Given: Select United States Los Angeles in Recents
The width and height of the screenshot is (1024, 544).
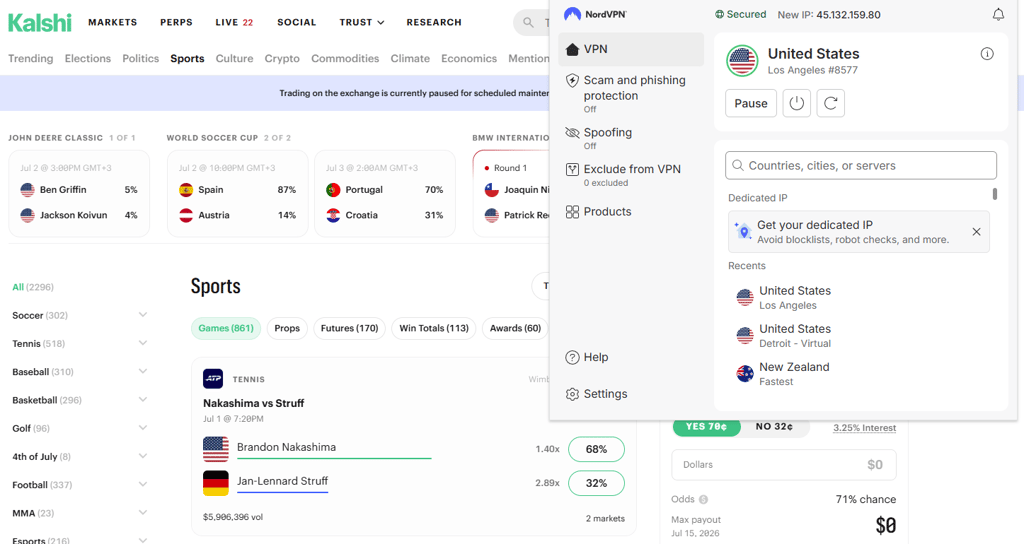Looking at the screenshot, I should tap(859, 298).
